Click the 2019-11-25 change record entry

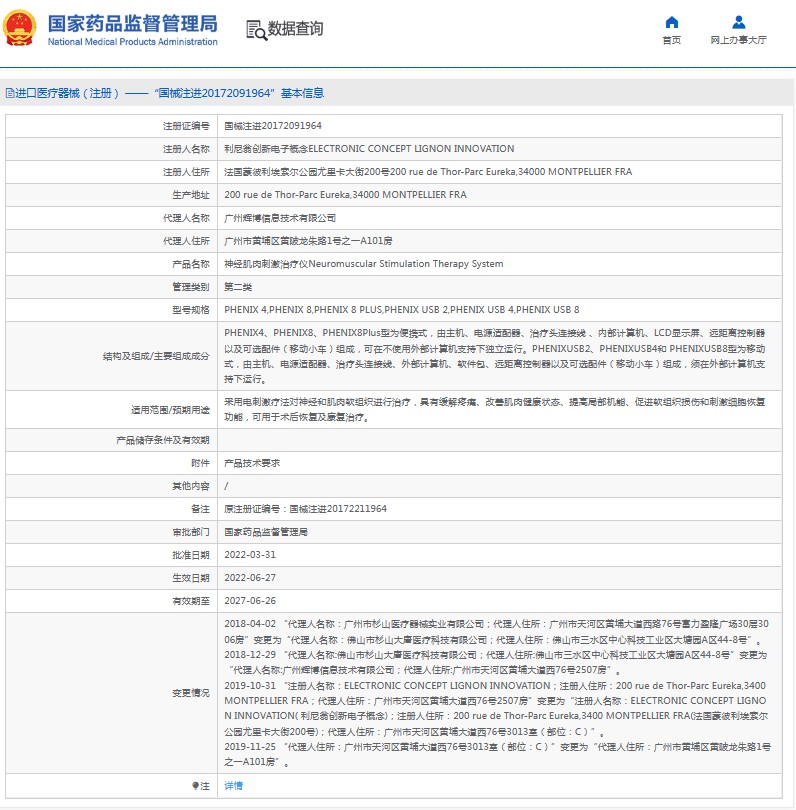click(497, 754)
